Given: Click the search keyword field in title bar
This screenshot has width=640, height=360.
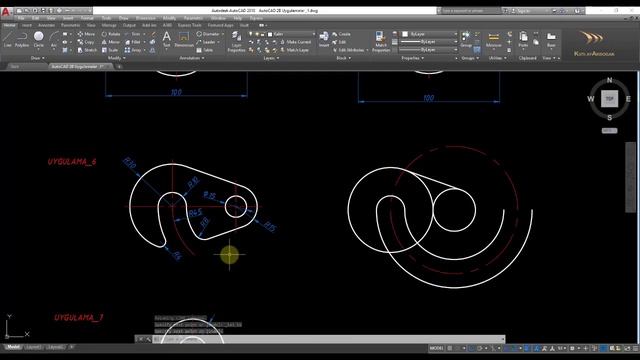Looking at the screenshot, I should (x=469, y=11).
